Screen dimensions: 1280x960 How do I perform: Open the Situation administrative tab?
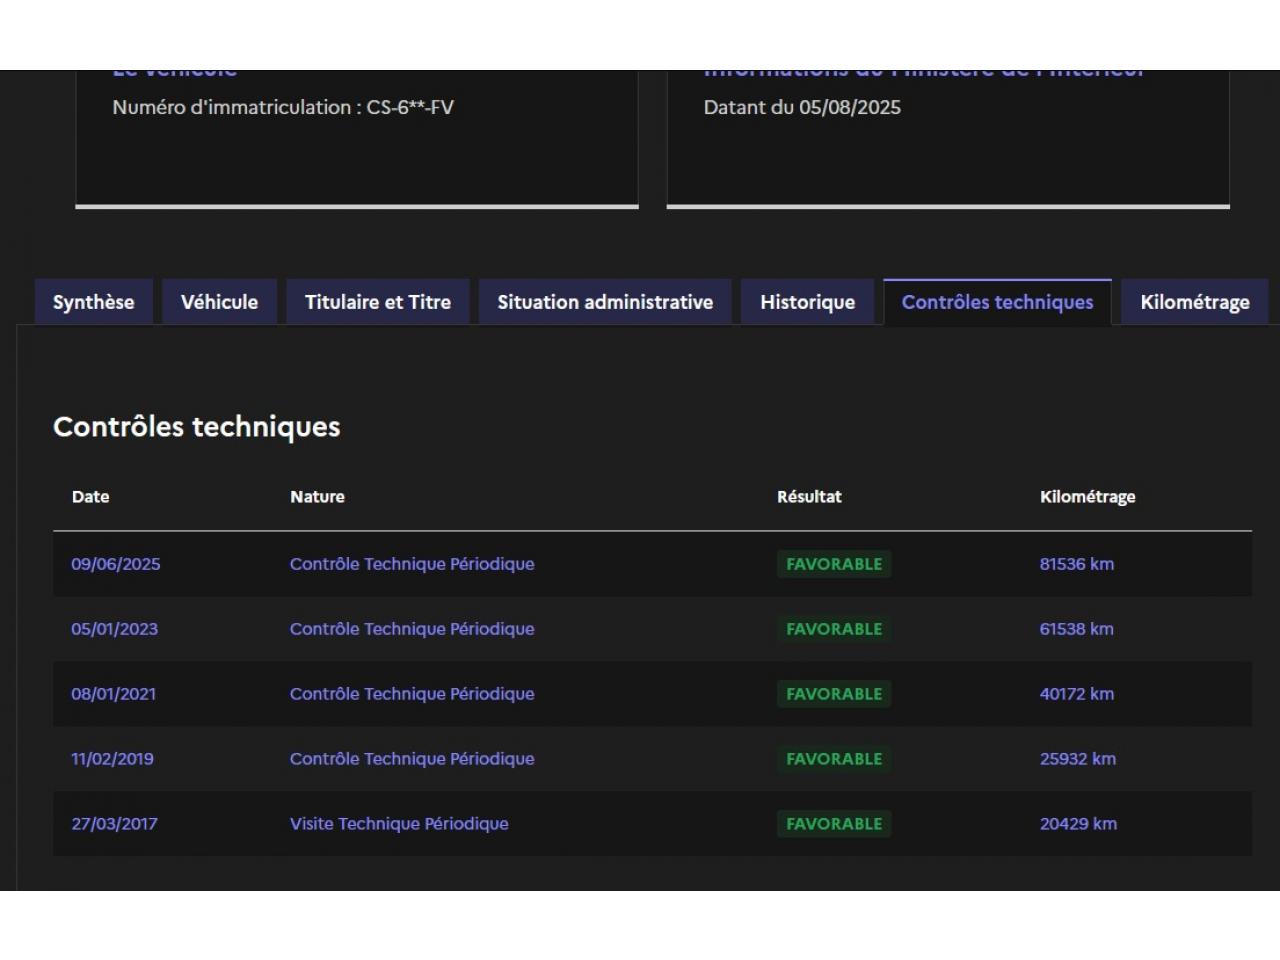coord(605,302)
